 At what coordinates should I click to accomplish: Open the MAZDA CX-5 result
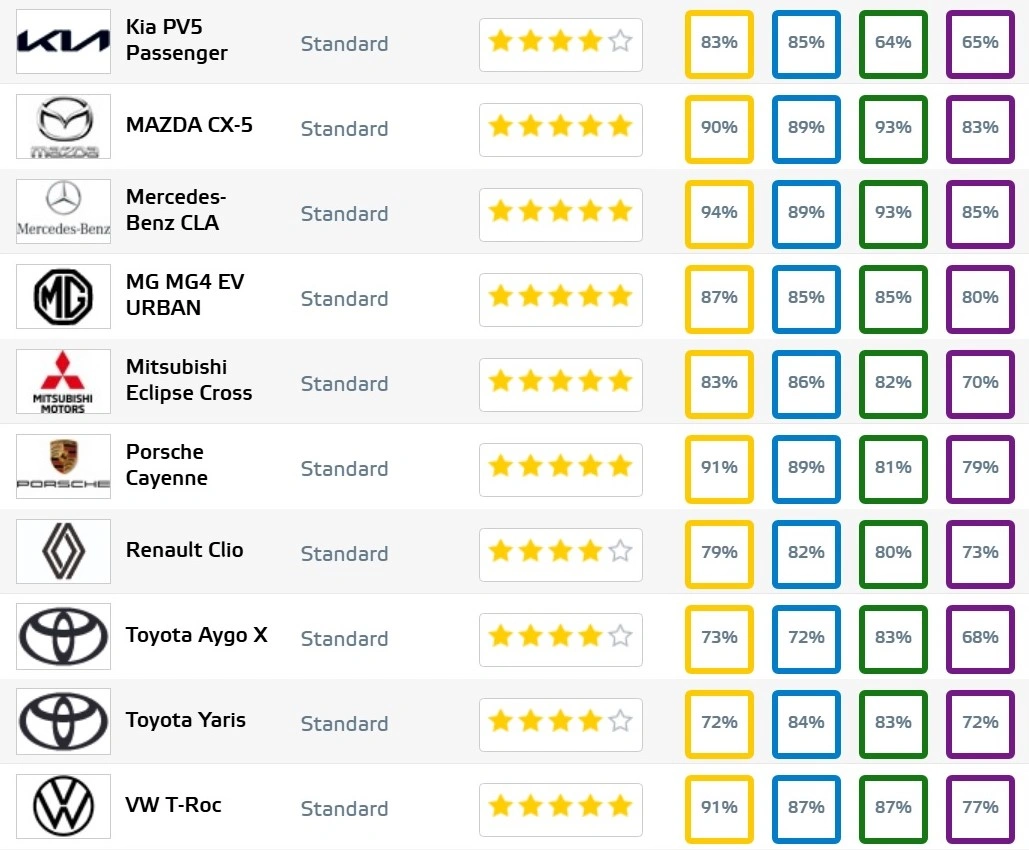click(189, 125)
